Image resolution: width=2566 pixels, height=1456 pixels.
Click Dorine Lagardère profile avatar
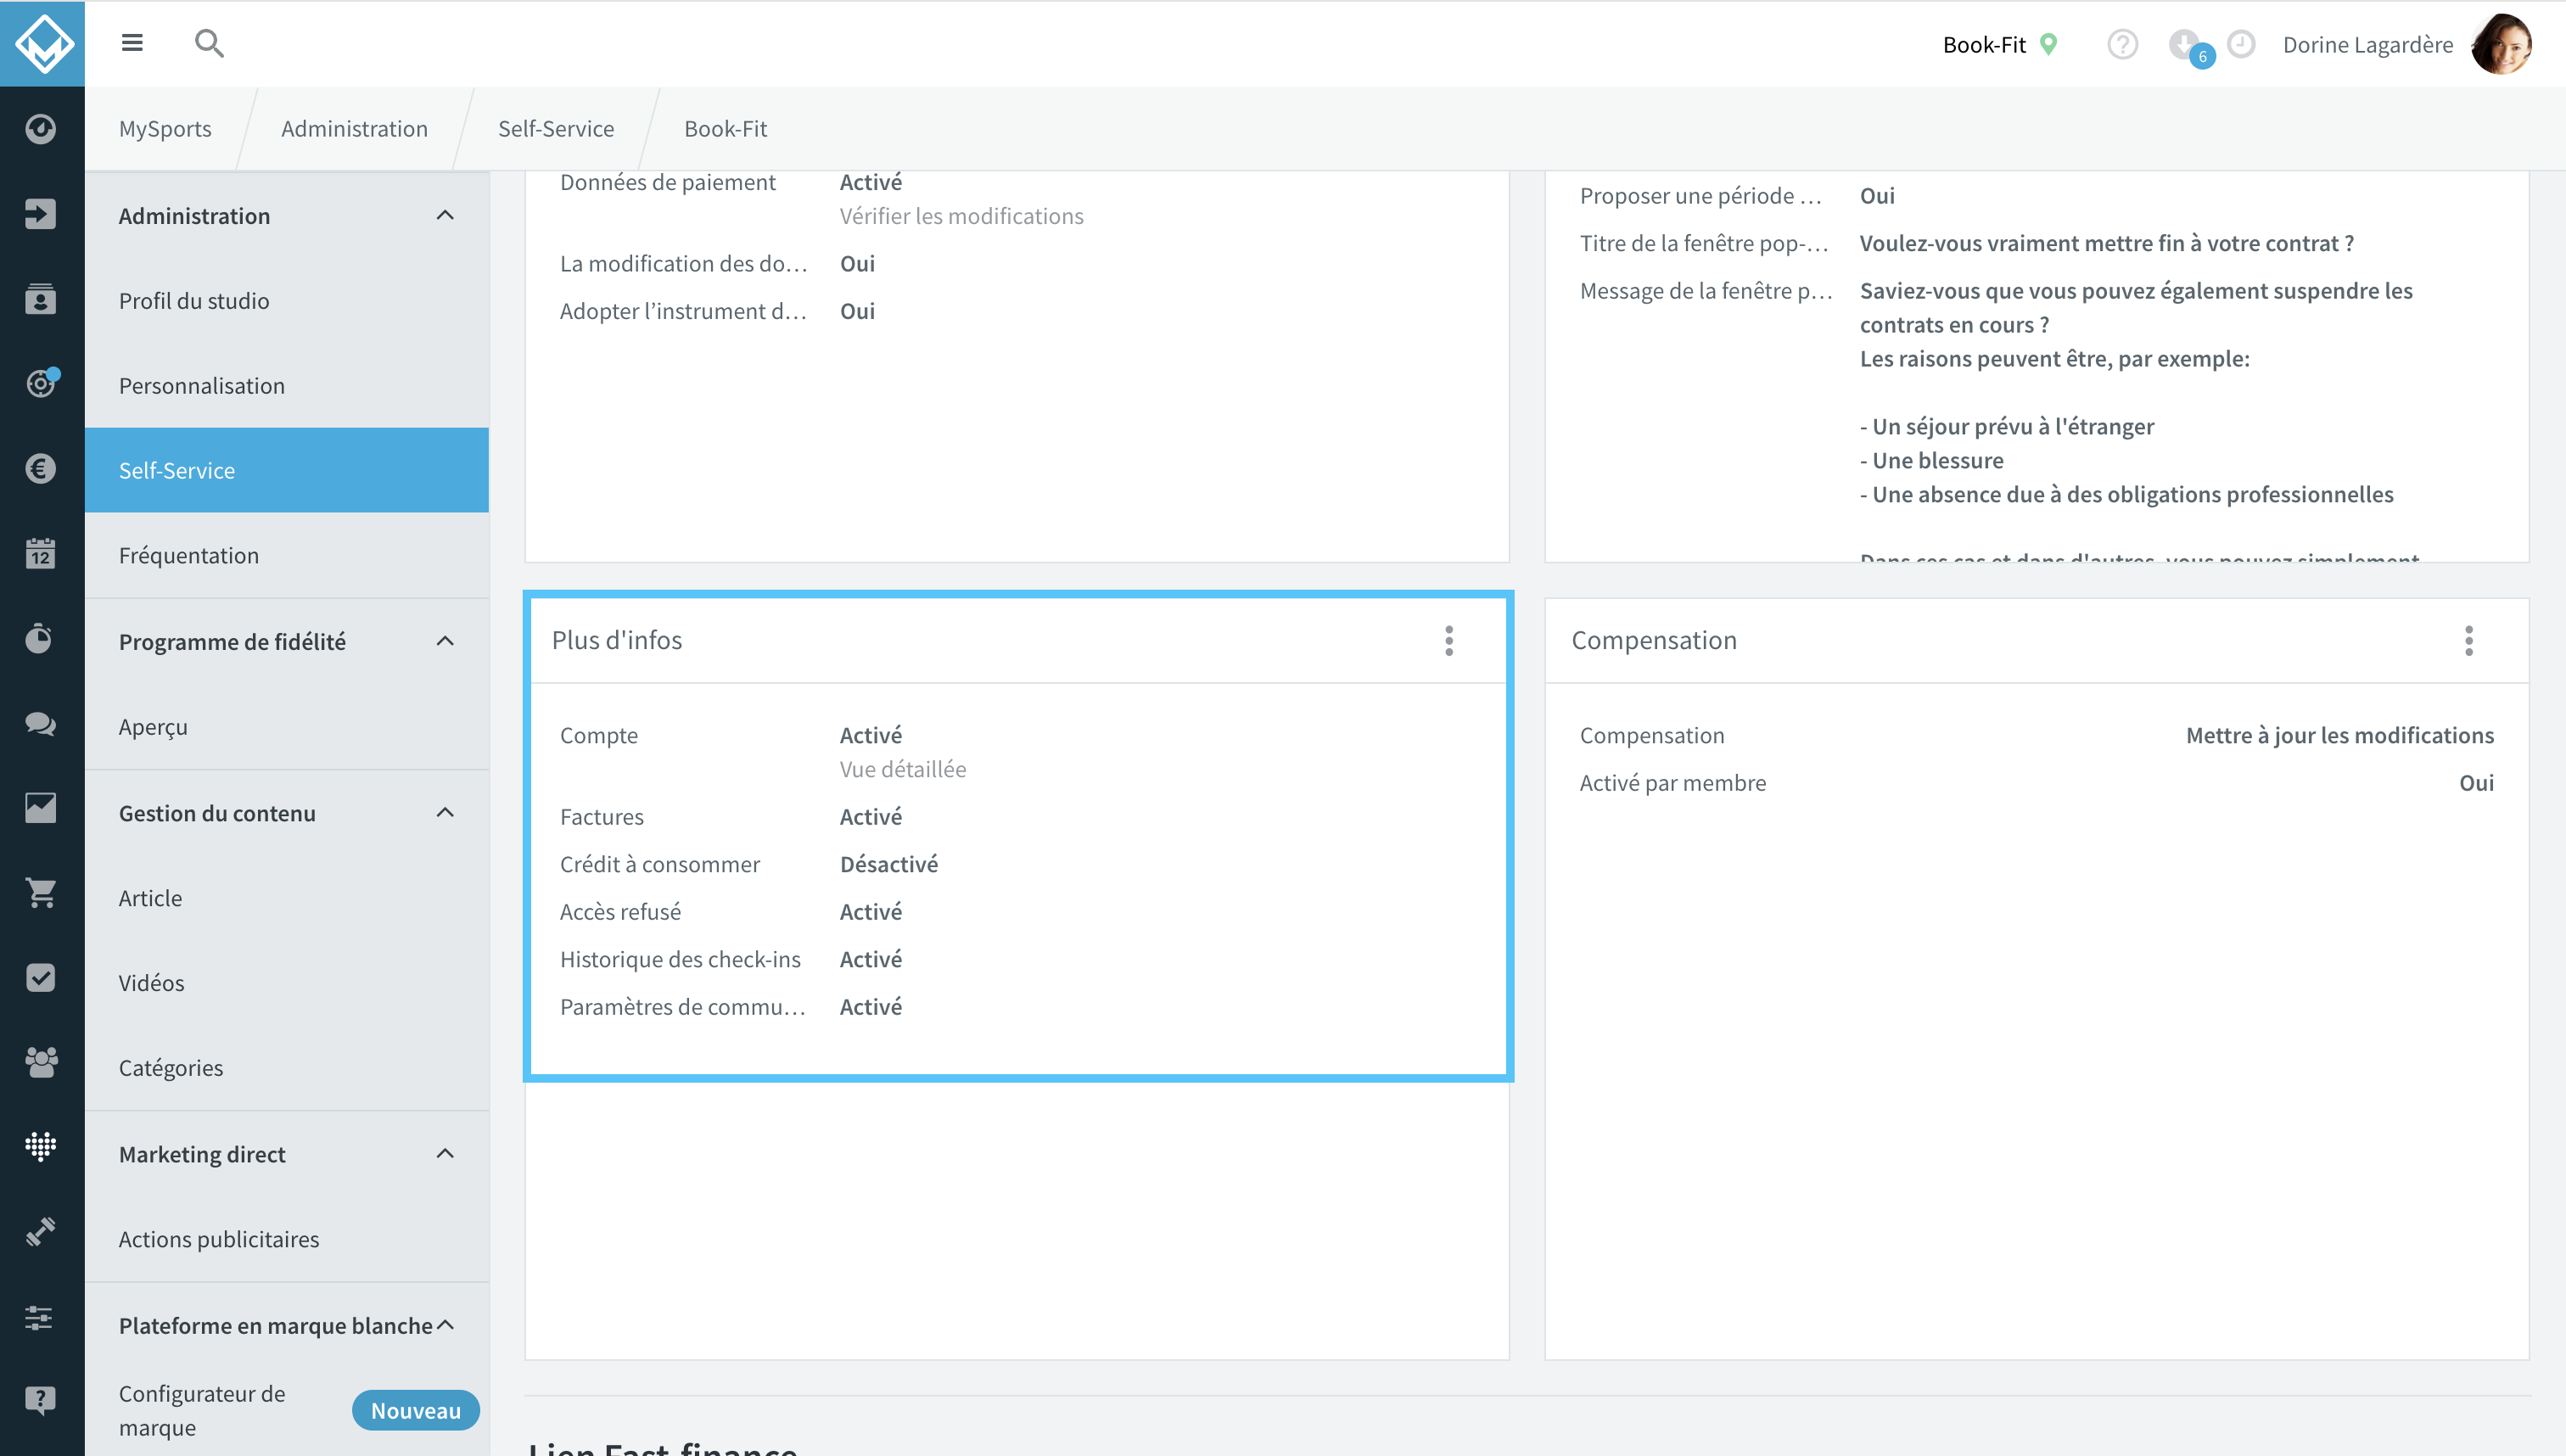(2502, 44)
